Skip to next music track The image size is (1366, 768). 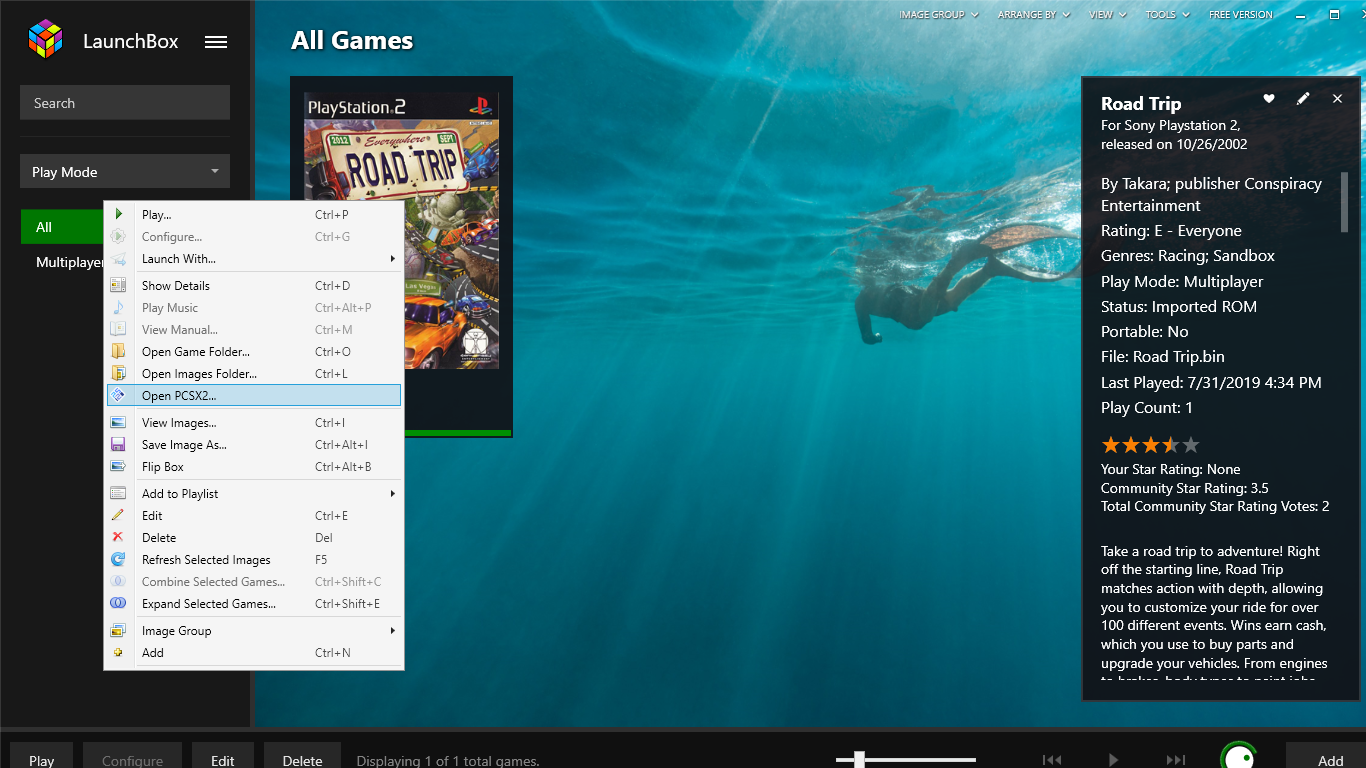point(1176,760)
